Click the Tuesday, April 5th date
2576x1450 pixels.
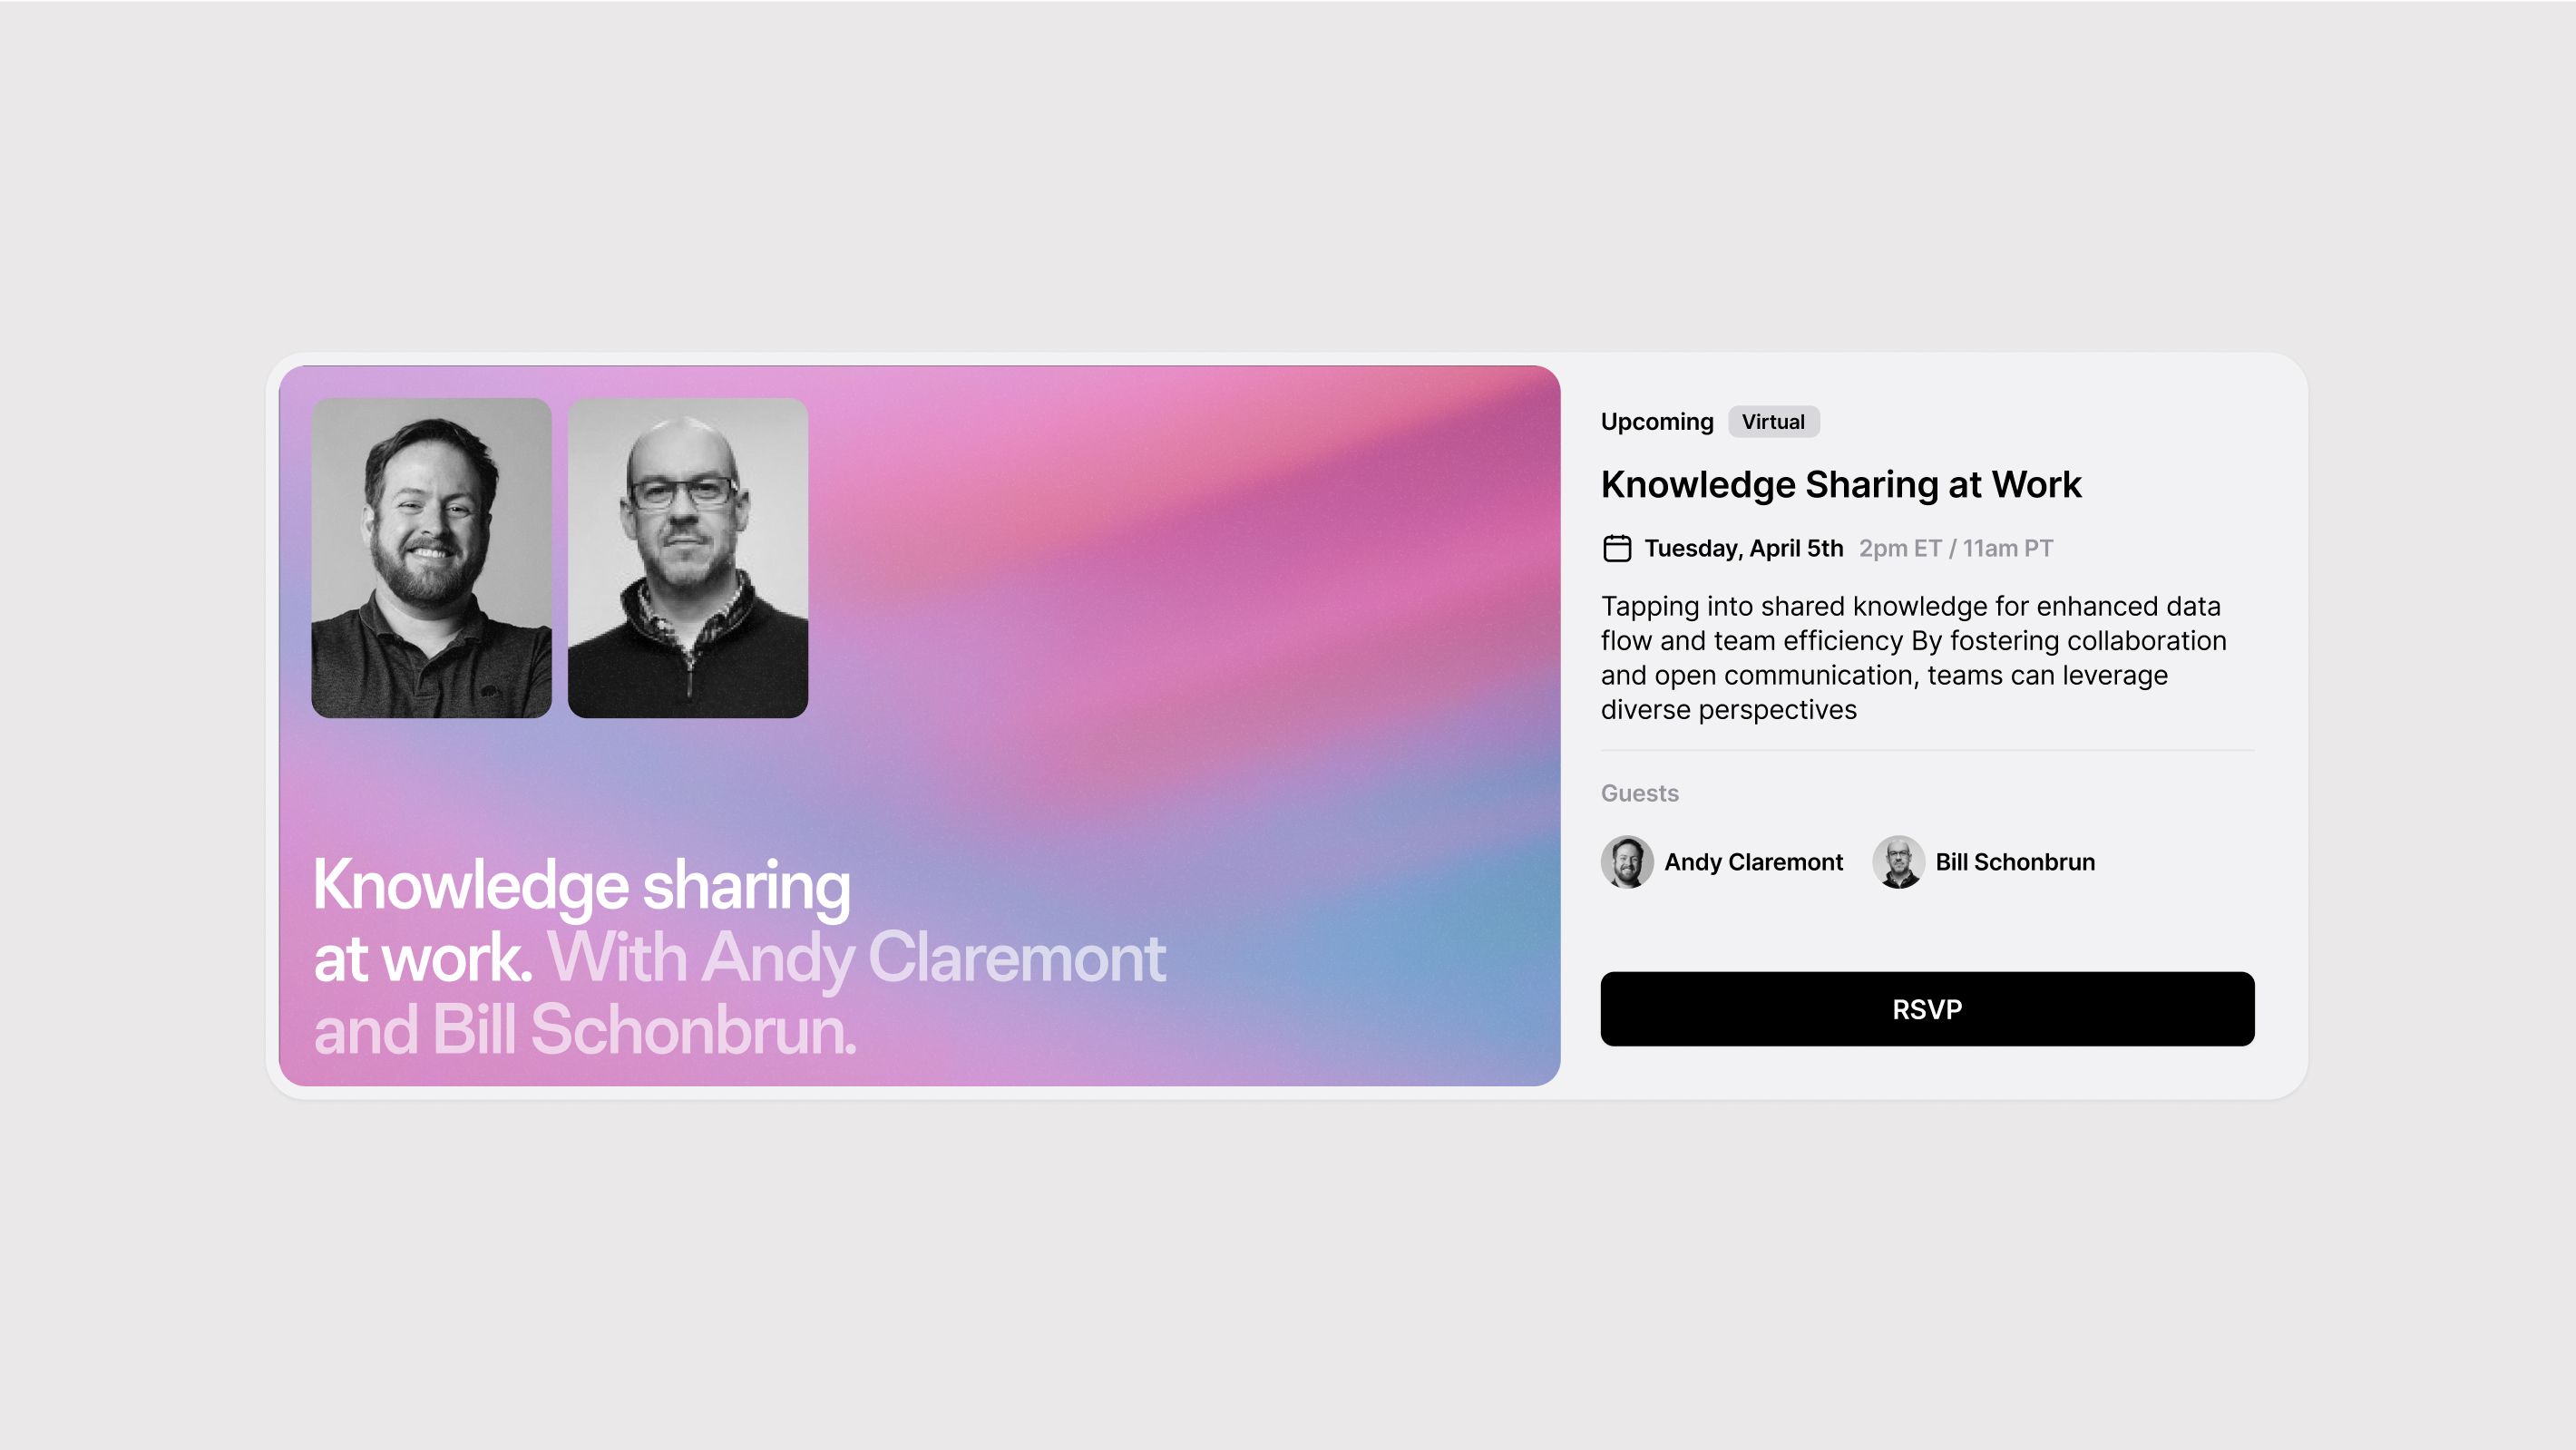pyautogui.click(x=1744, y=548)
